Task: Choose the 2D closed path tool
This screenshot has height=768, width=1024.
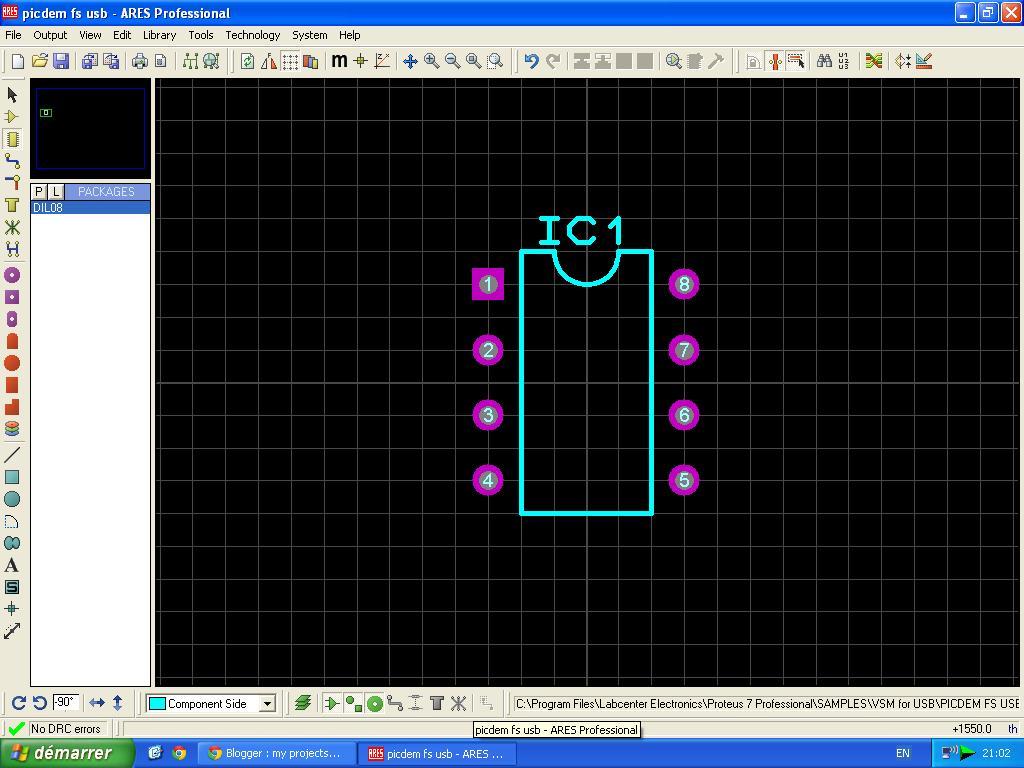Action: pyautogui.click(x=12, y=543)
